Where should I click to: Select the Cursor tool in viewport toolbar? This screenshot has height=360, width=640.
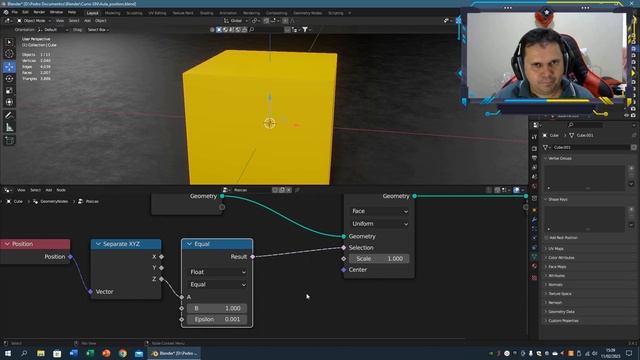[9, 54]
